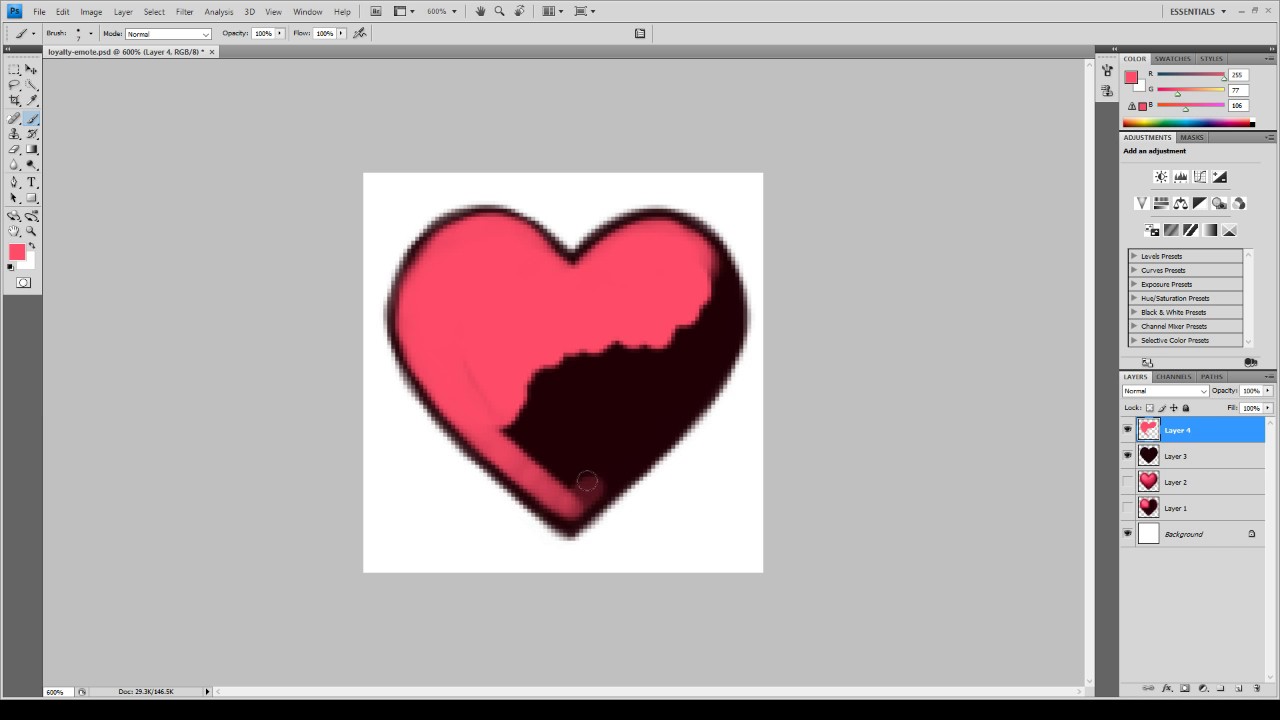Hide the Background layer

pos(1128,534)
